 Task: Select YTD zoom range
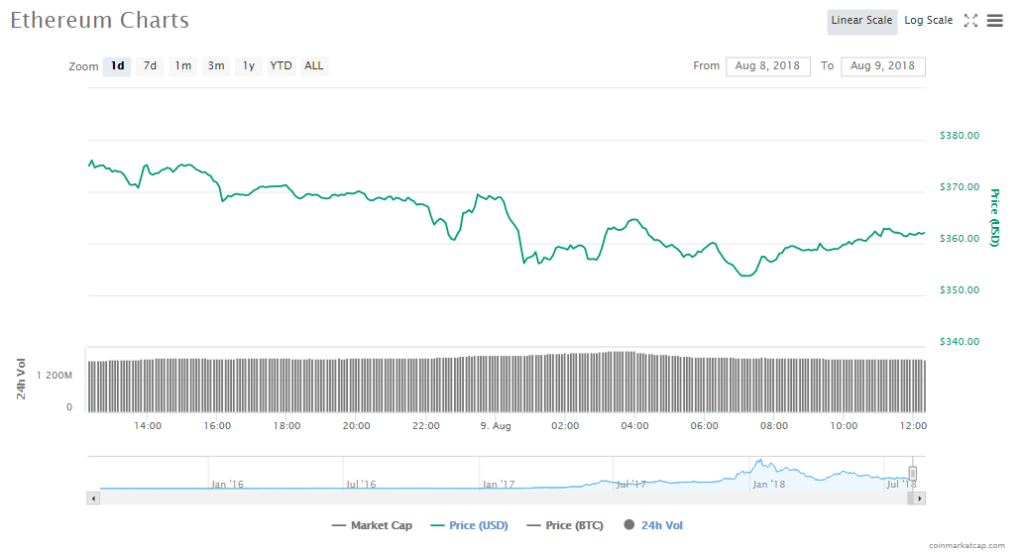tap(281, 66)
